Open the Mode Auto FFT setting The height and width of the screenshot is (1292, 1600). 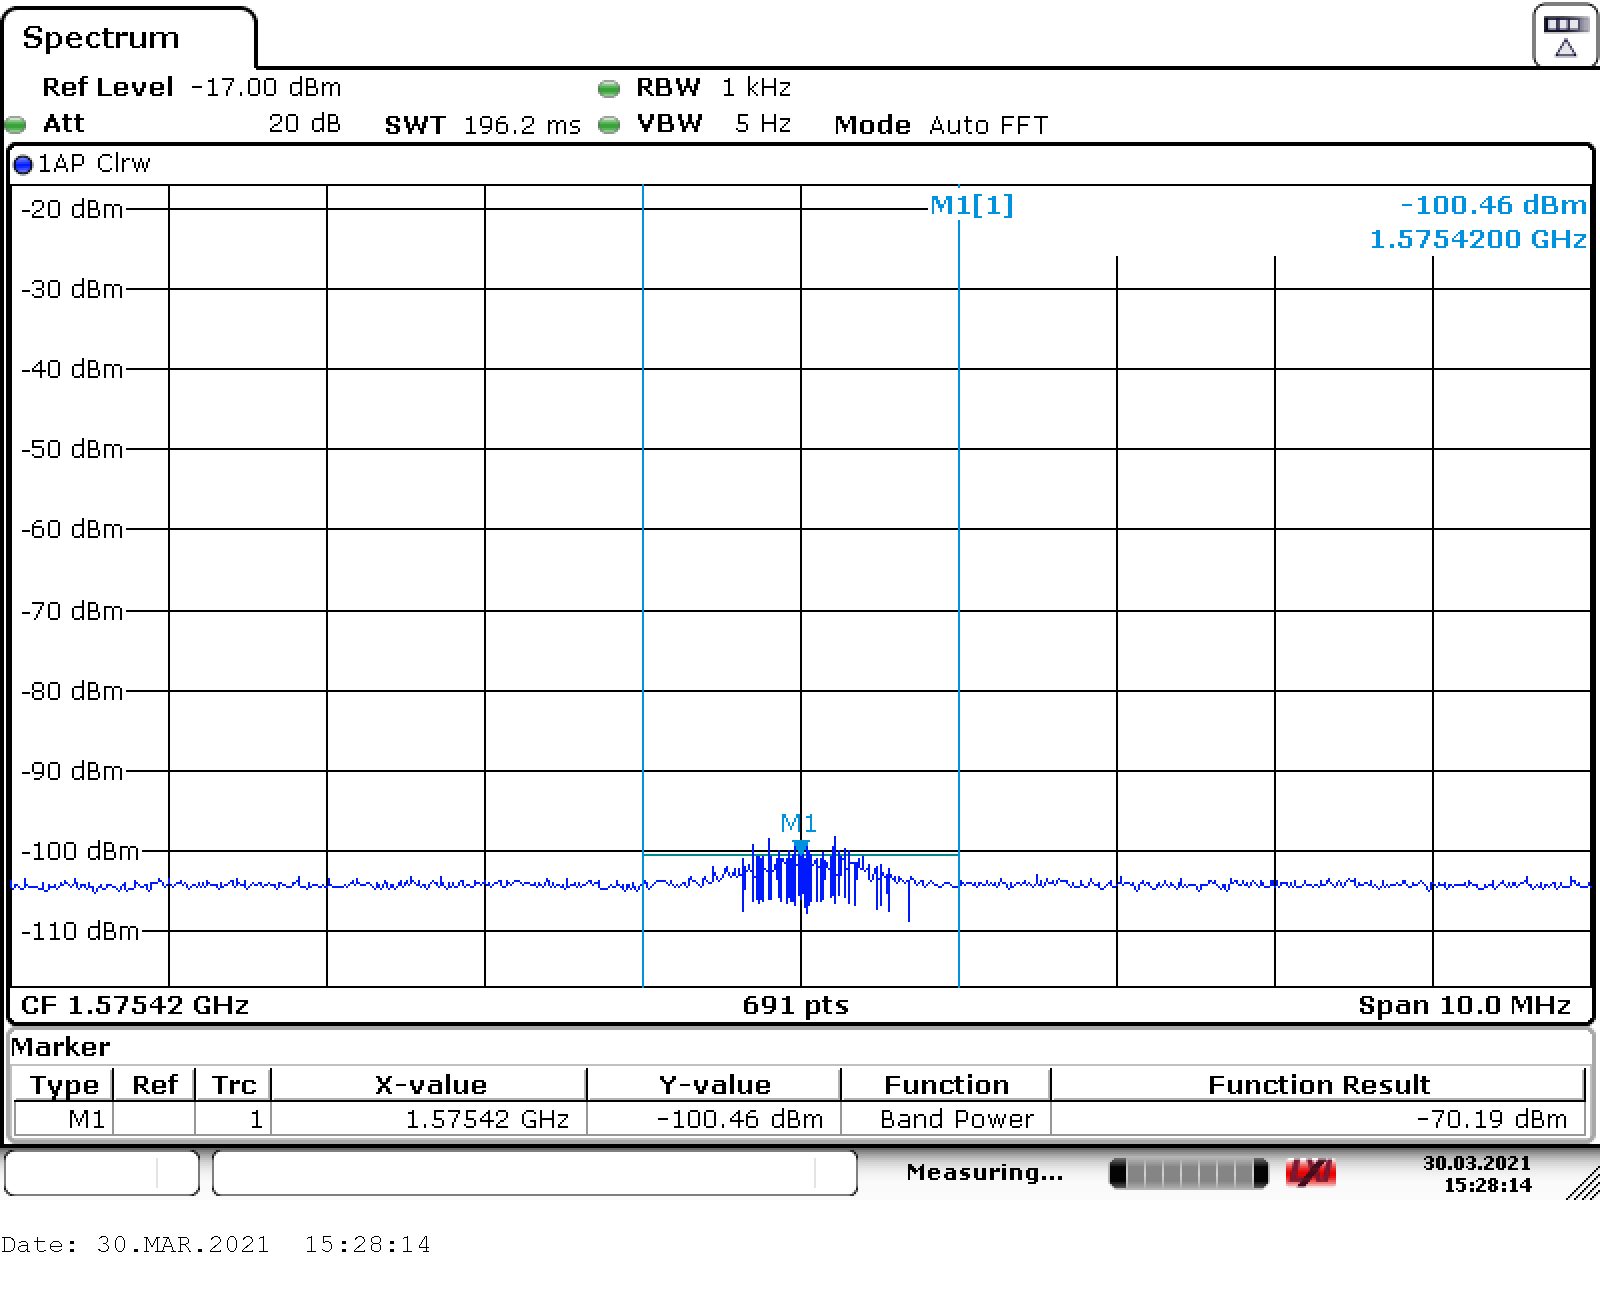[x=940, y=125]
